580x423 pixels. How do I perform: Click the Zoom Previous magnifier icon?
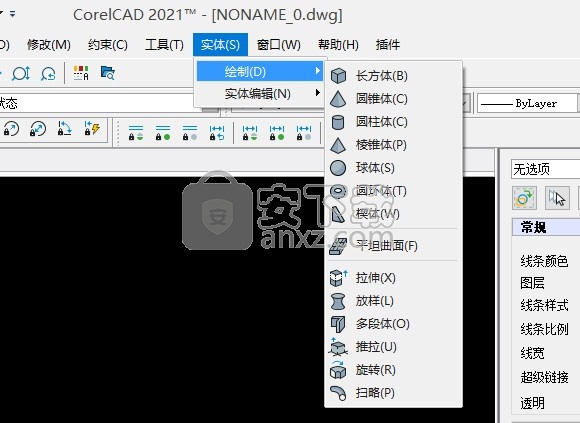48,73
